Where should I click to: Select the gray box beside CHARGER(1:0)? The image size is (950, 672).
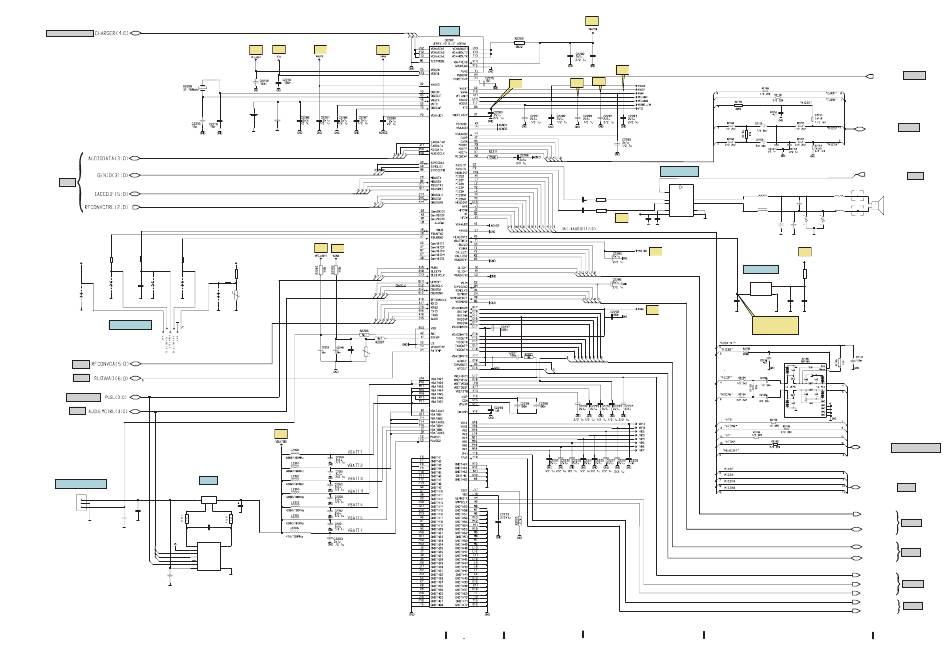tap(70, 33)
